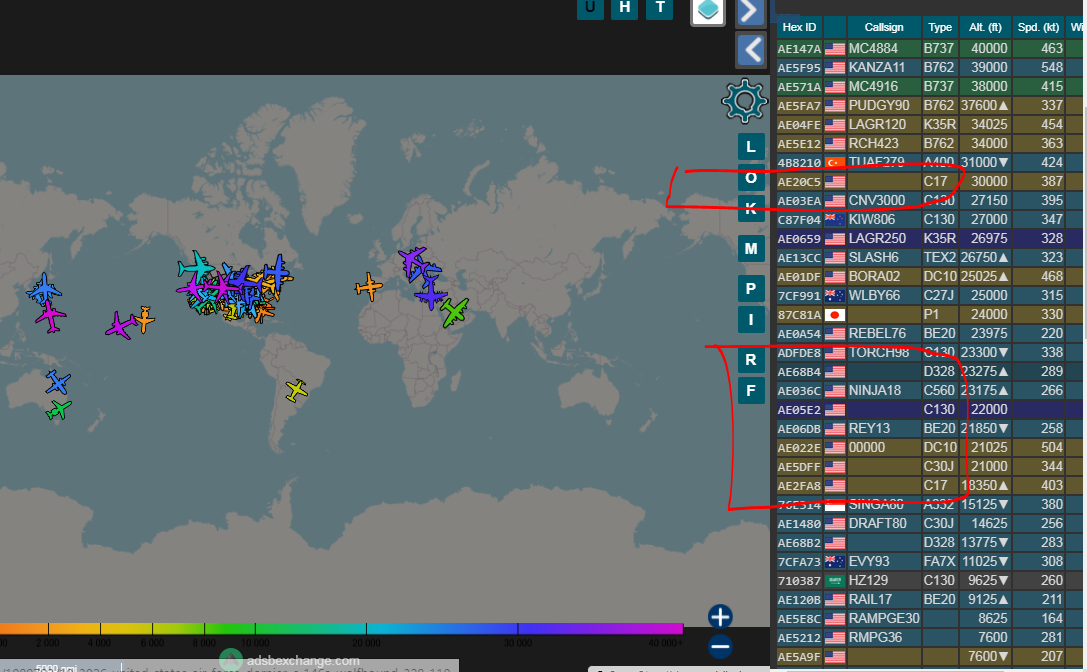Click the Turkish flag in row 4B8210
The width and height of the screenshot is (1087, 672).
point(835,163)
